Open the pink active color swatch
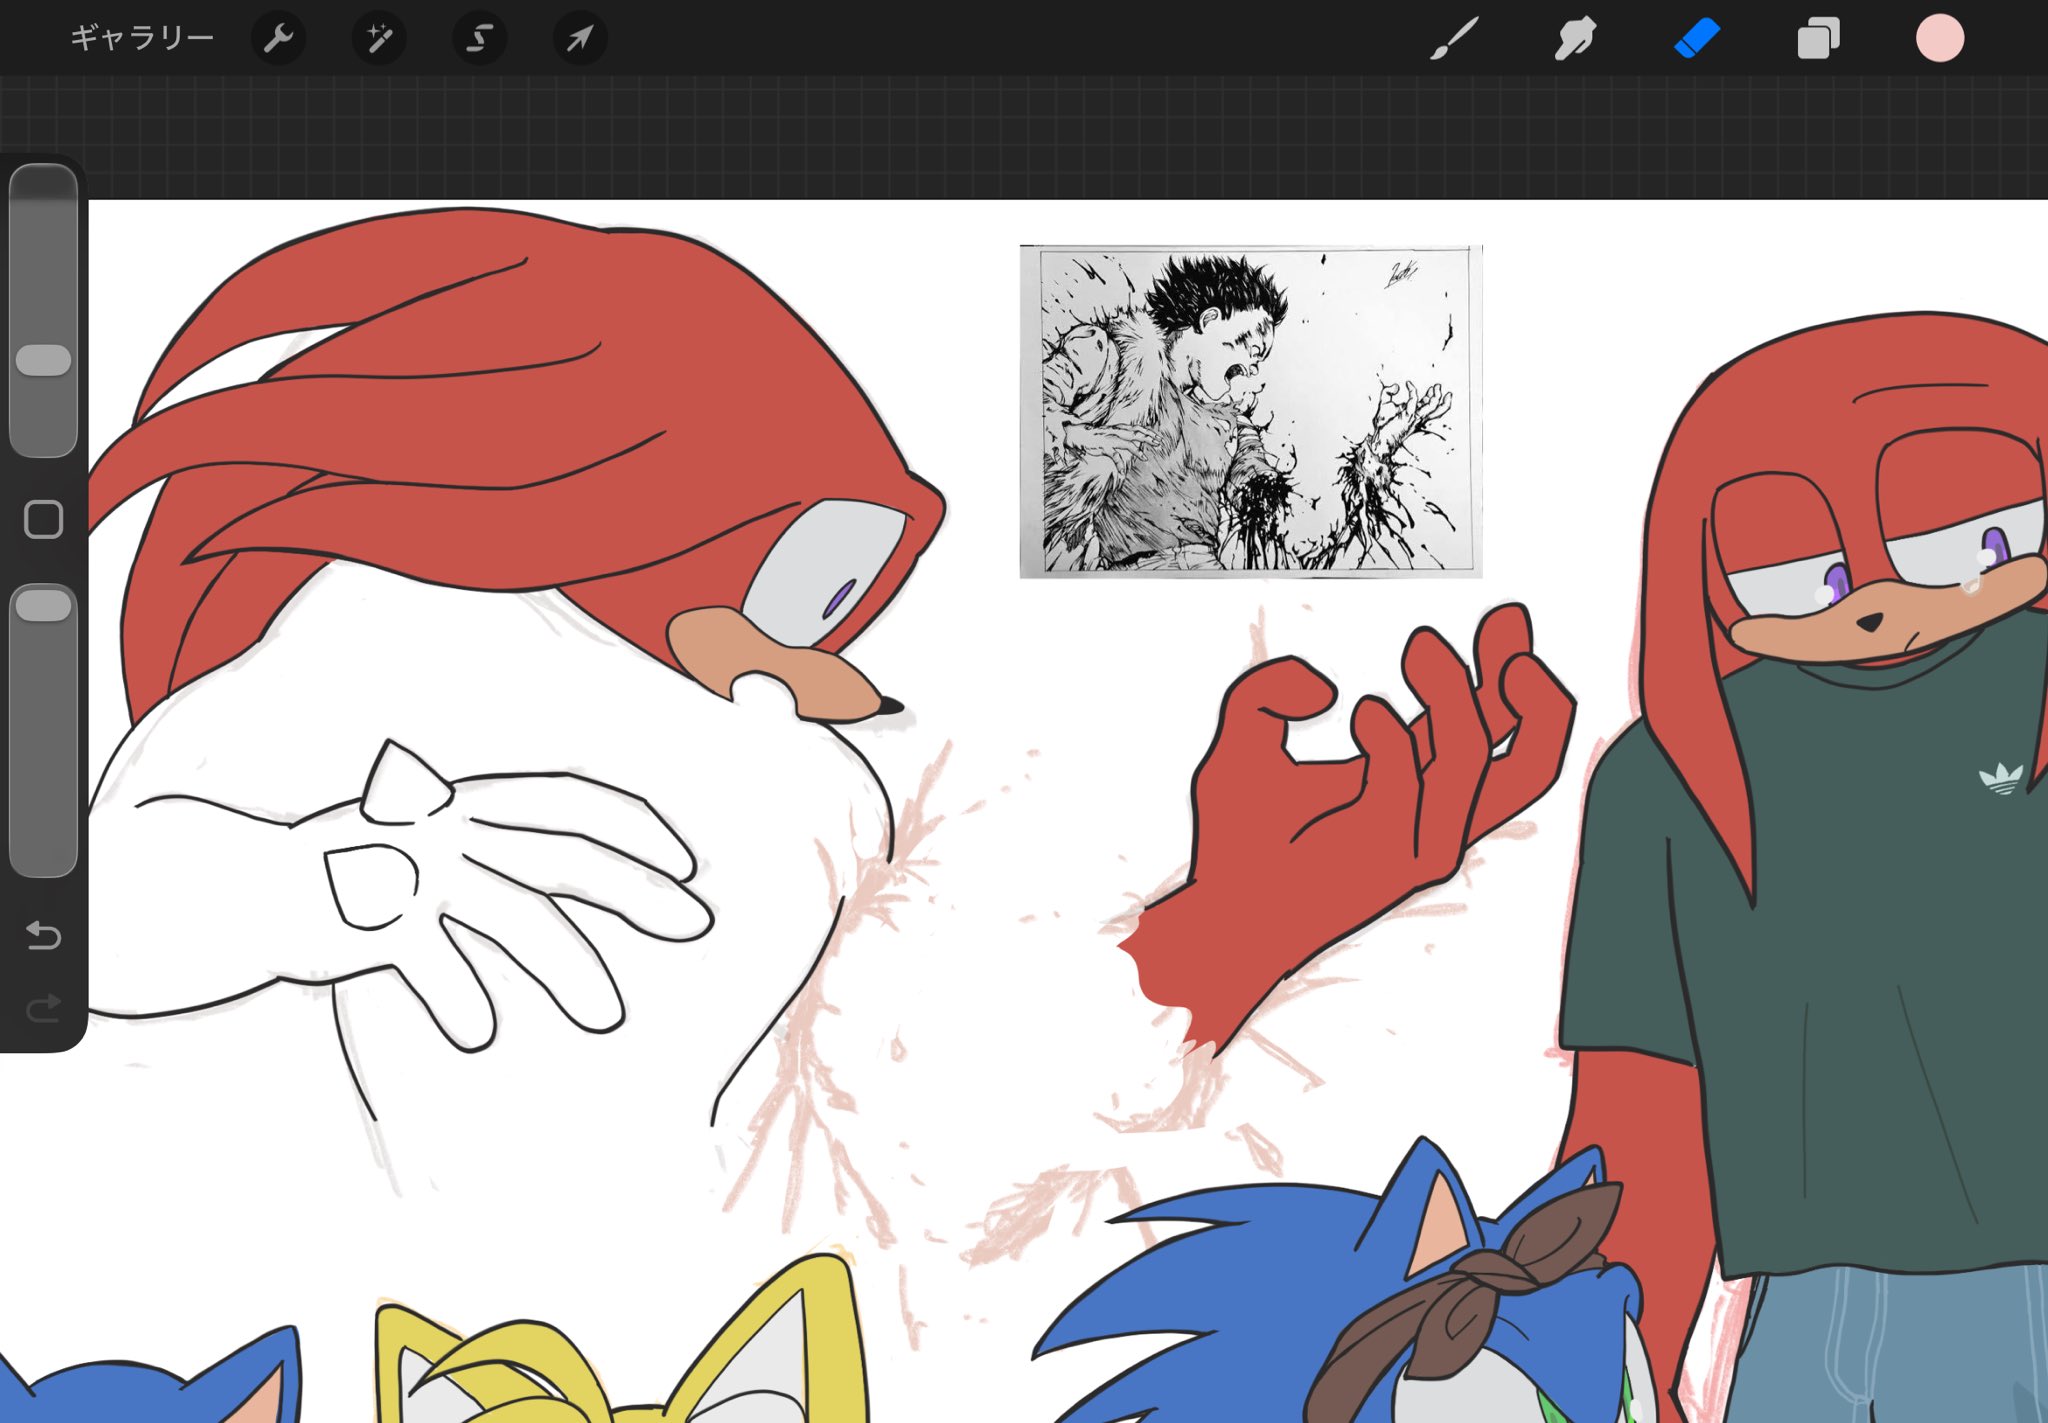 coord(1940,39)
